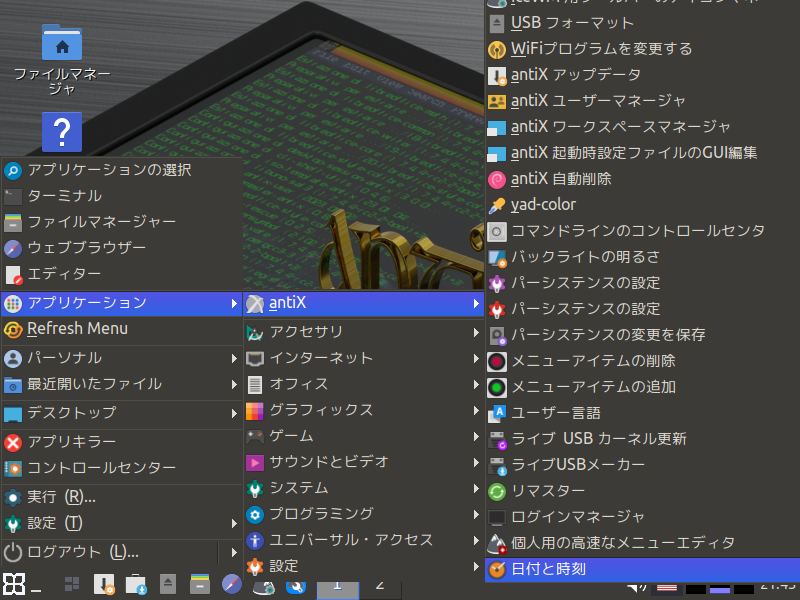This screenshot has height=600, width=800.
Task: Switch to workspace 2 in taskbar
Action: (380, 589)
